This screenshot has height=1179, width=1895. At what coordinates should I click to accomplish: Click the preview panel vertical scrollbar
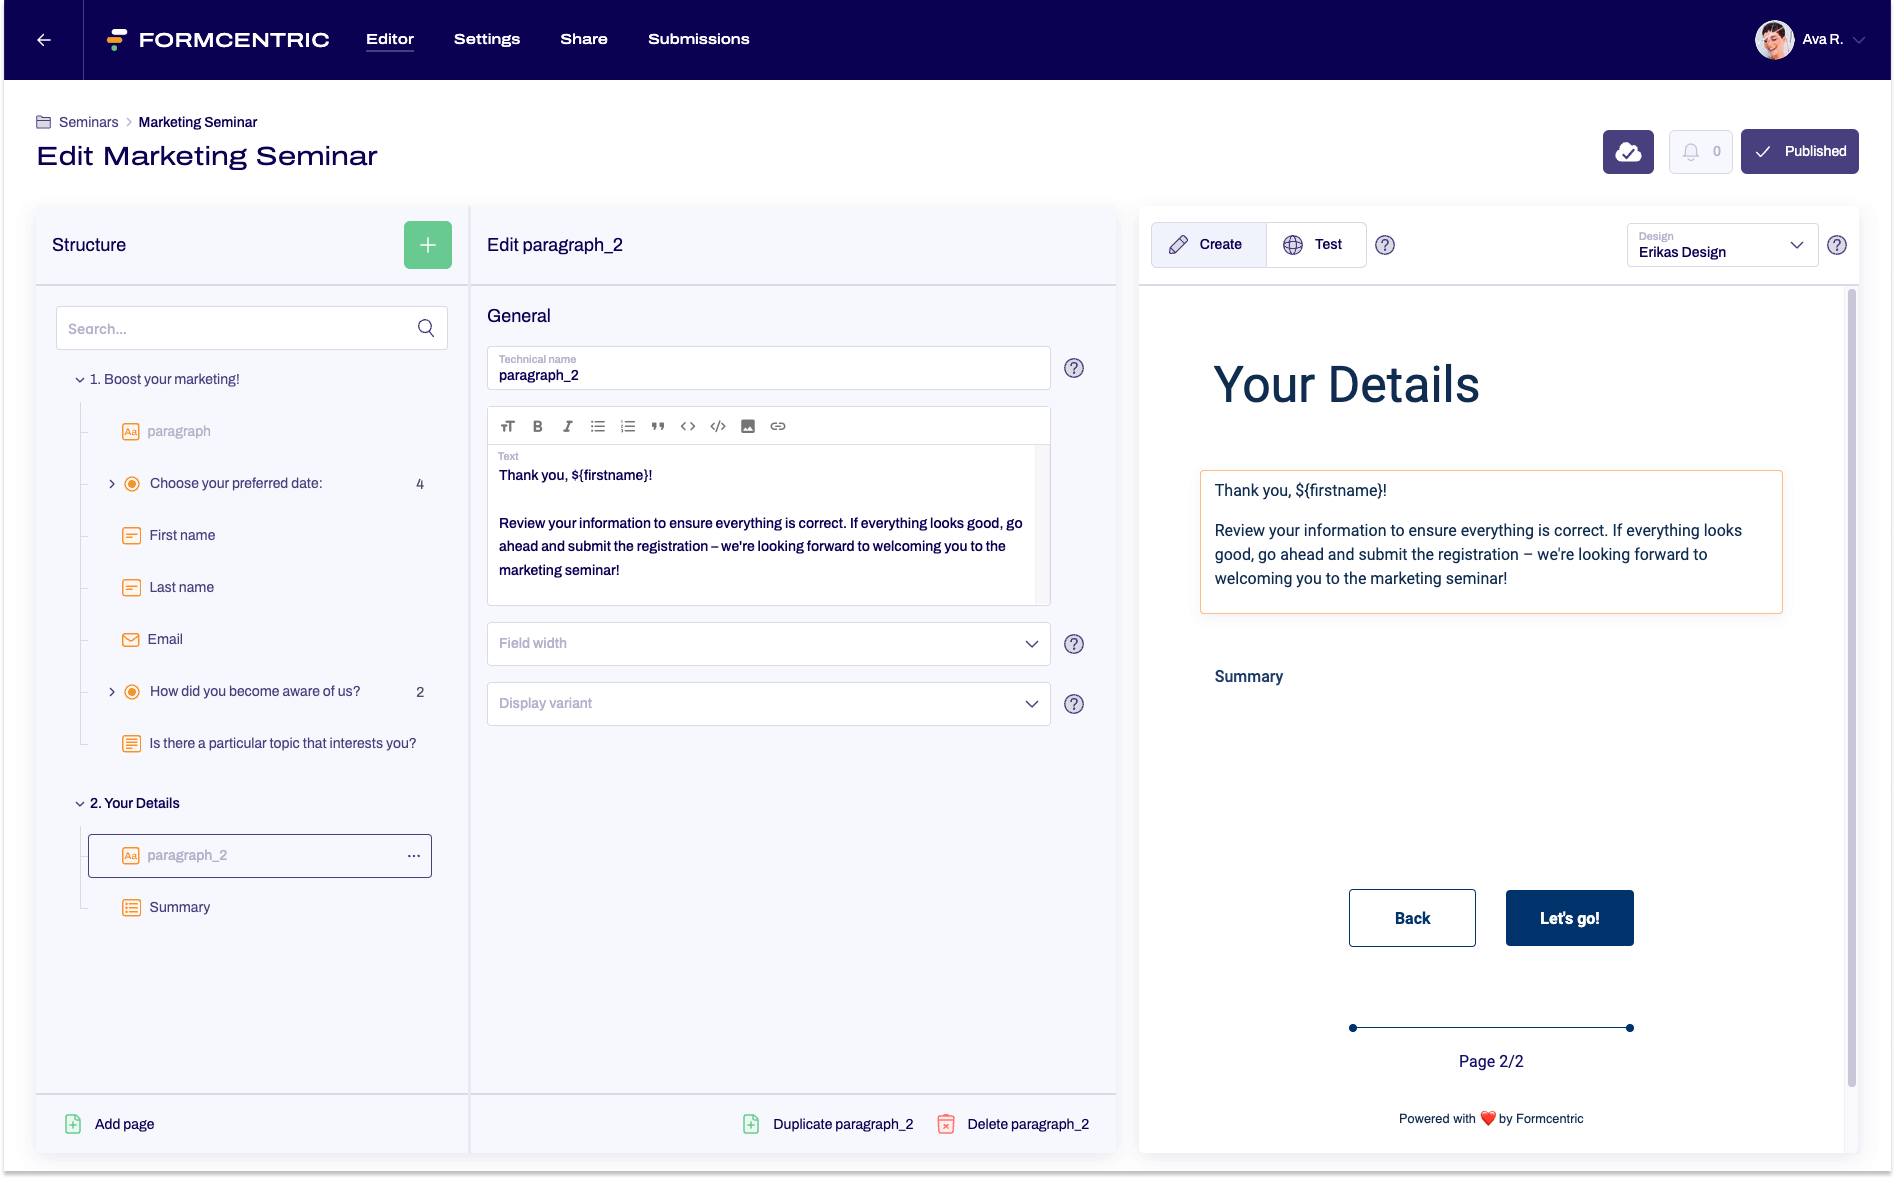pyautogui.click(x=1851, y=688)
